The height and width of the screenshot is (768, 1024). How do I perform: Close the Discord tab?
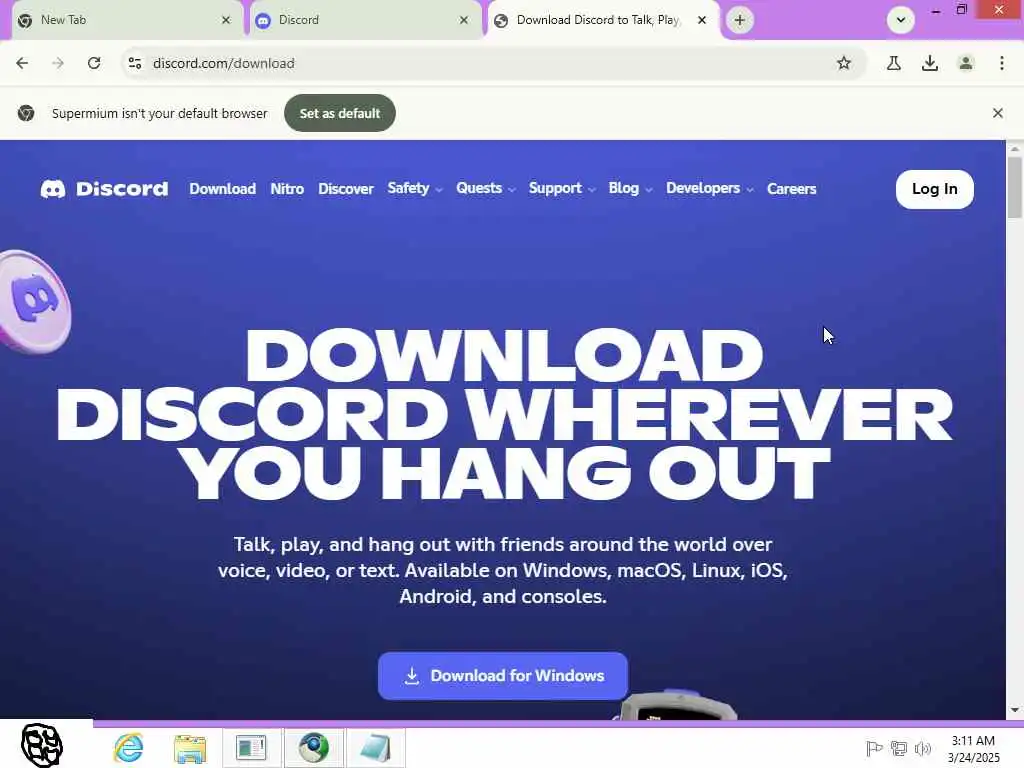pos(464,20)
